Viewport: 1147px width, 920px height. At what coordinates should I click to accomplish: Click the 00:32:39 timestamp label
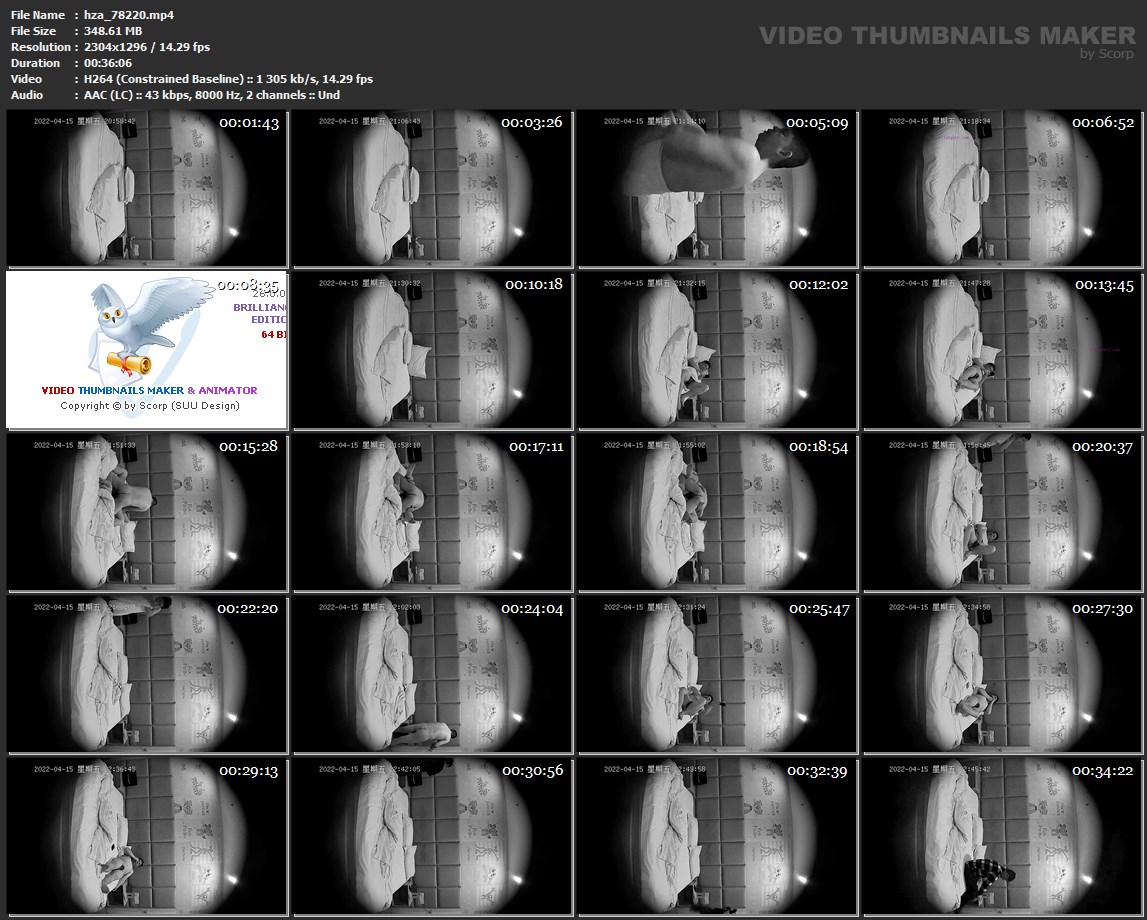(x=818, y=771)
